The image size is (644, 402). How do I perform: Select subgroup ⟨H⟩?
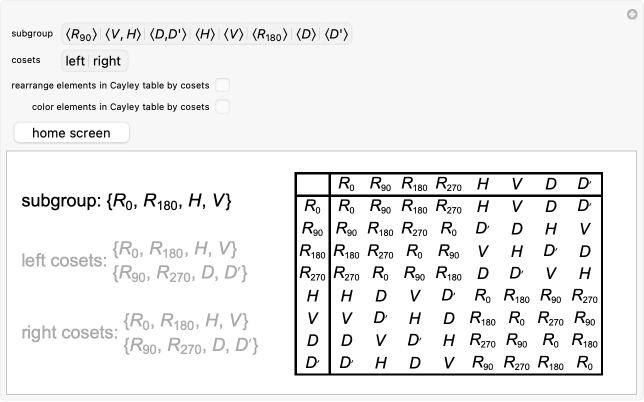point(203,35)
